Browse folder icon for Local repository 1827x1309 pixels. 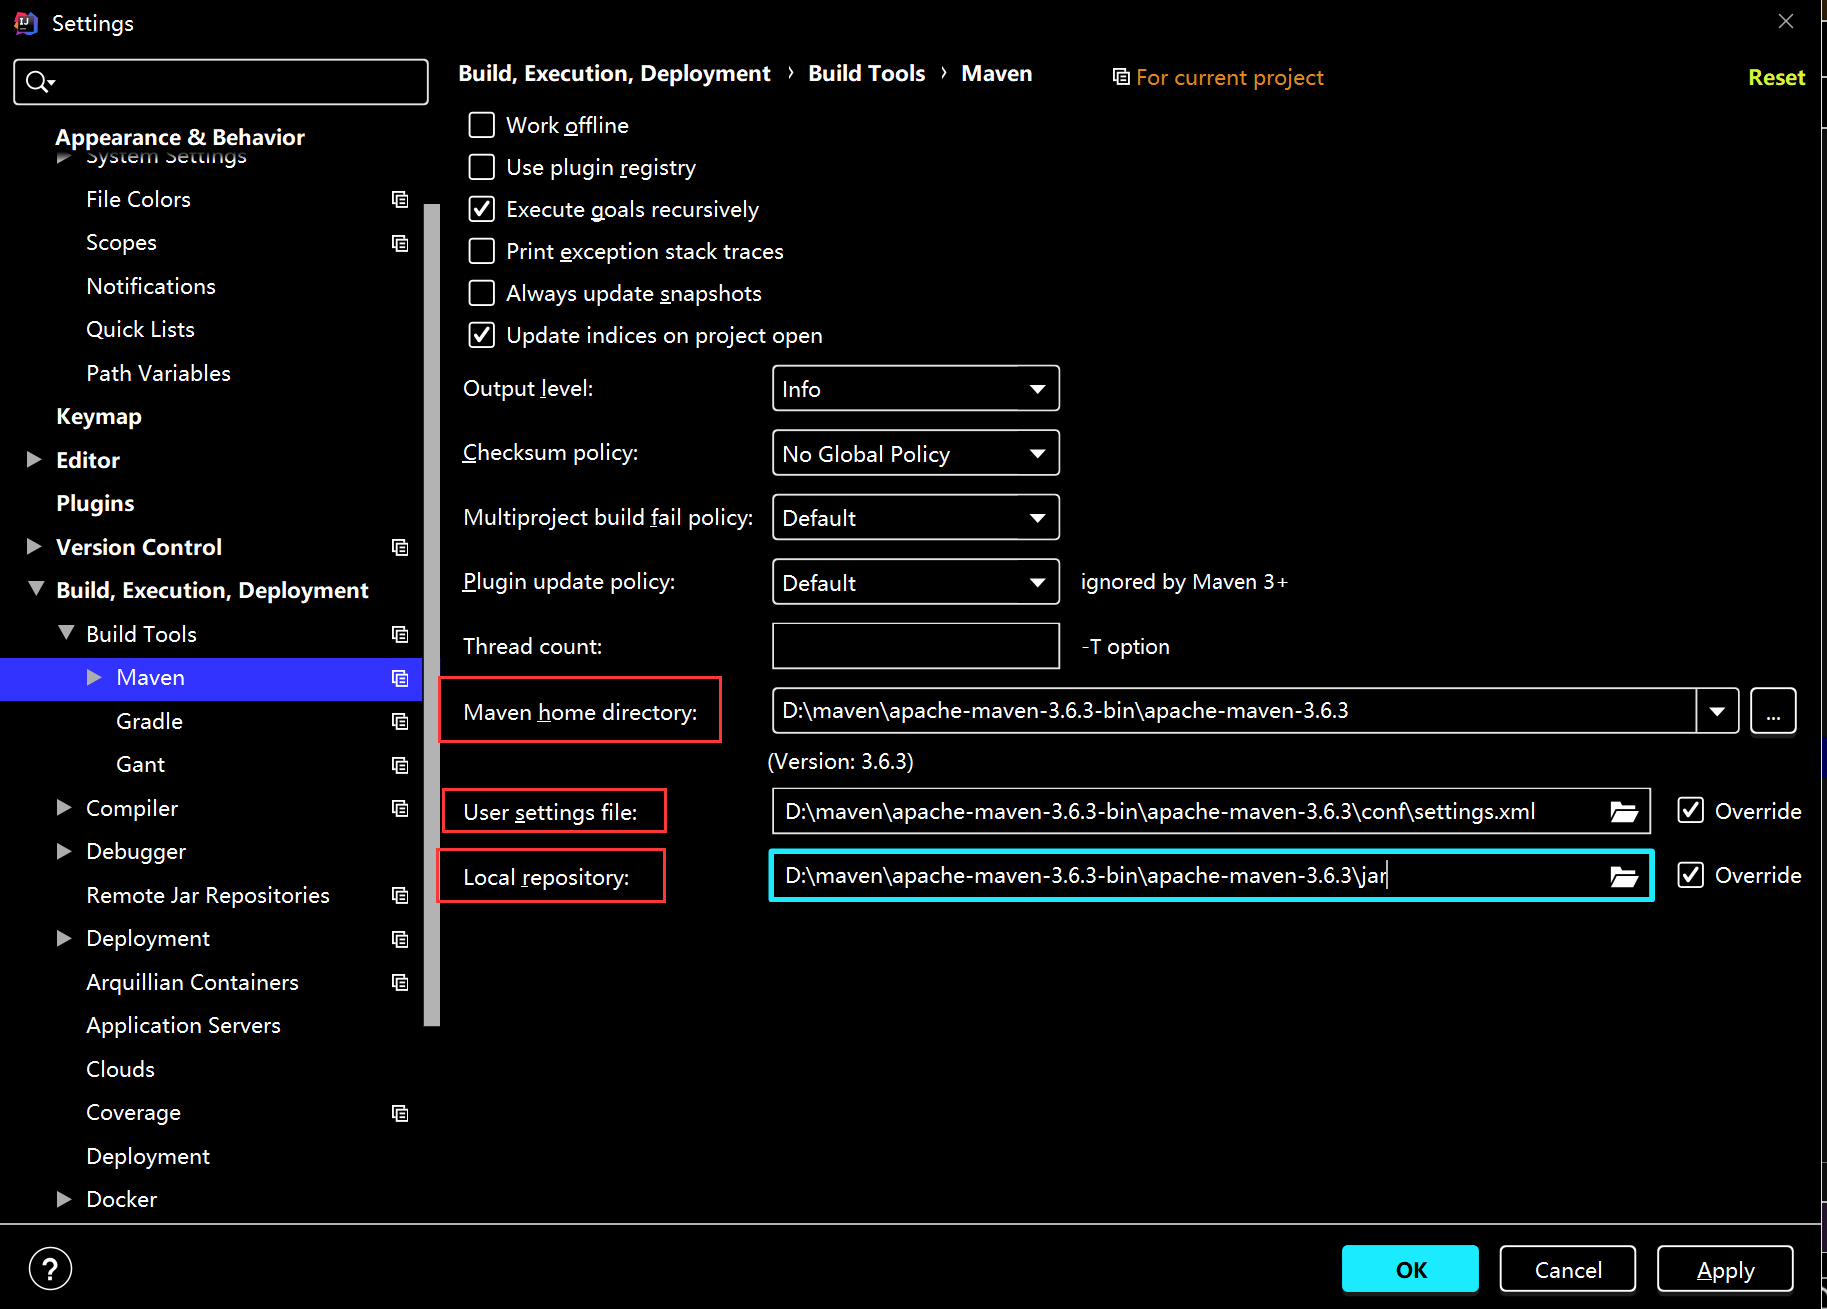1624,877
